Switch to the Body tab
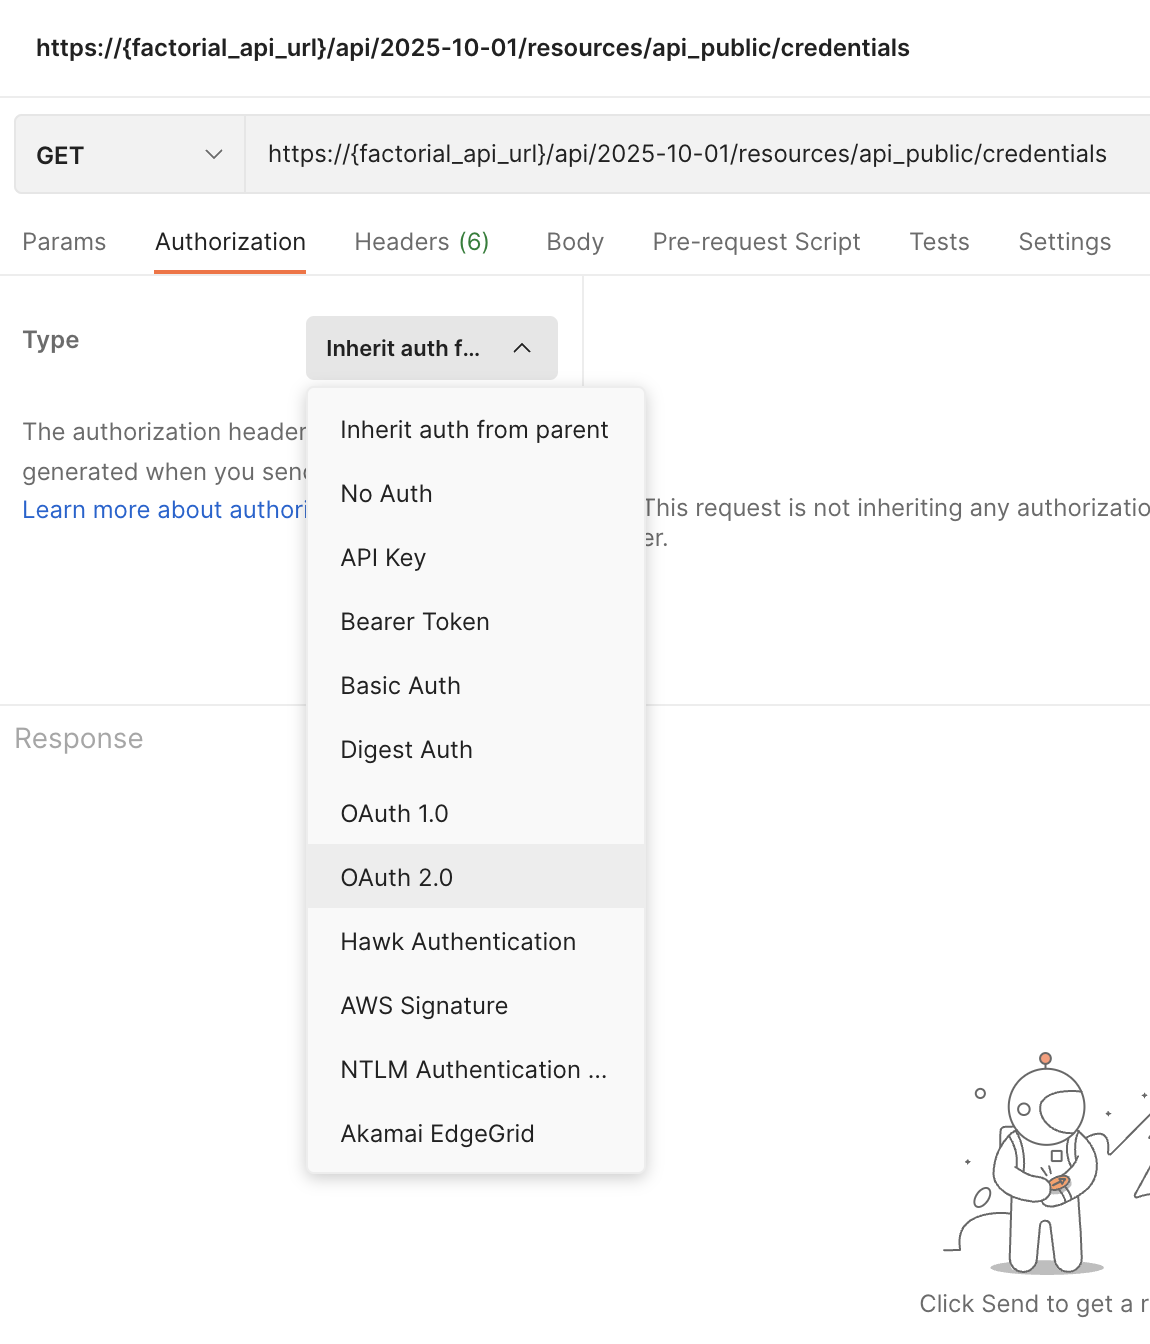 tap(575, 242)
